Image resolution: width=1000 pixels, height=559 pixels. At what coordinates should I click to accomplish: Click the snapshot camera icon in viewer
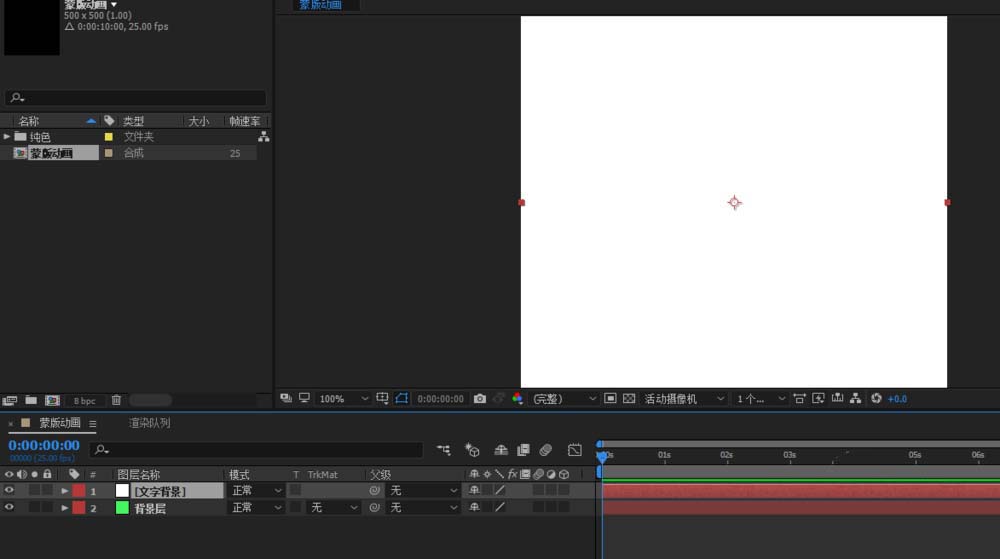(480, 398)
